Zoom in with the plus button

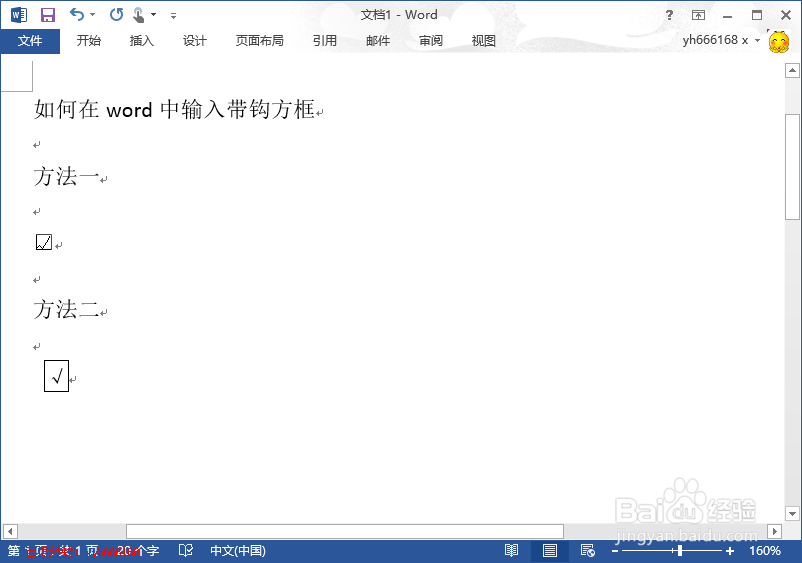coord(730,551)
